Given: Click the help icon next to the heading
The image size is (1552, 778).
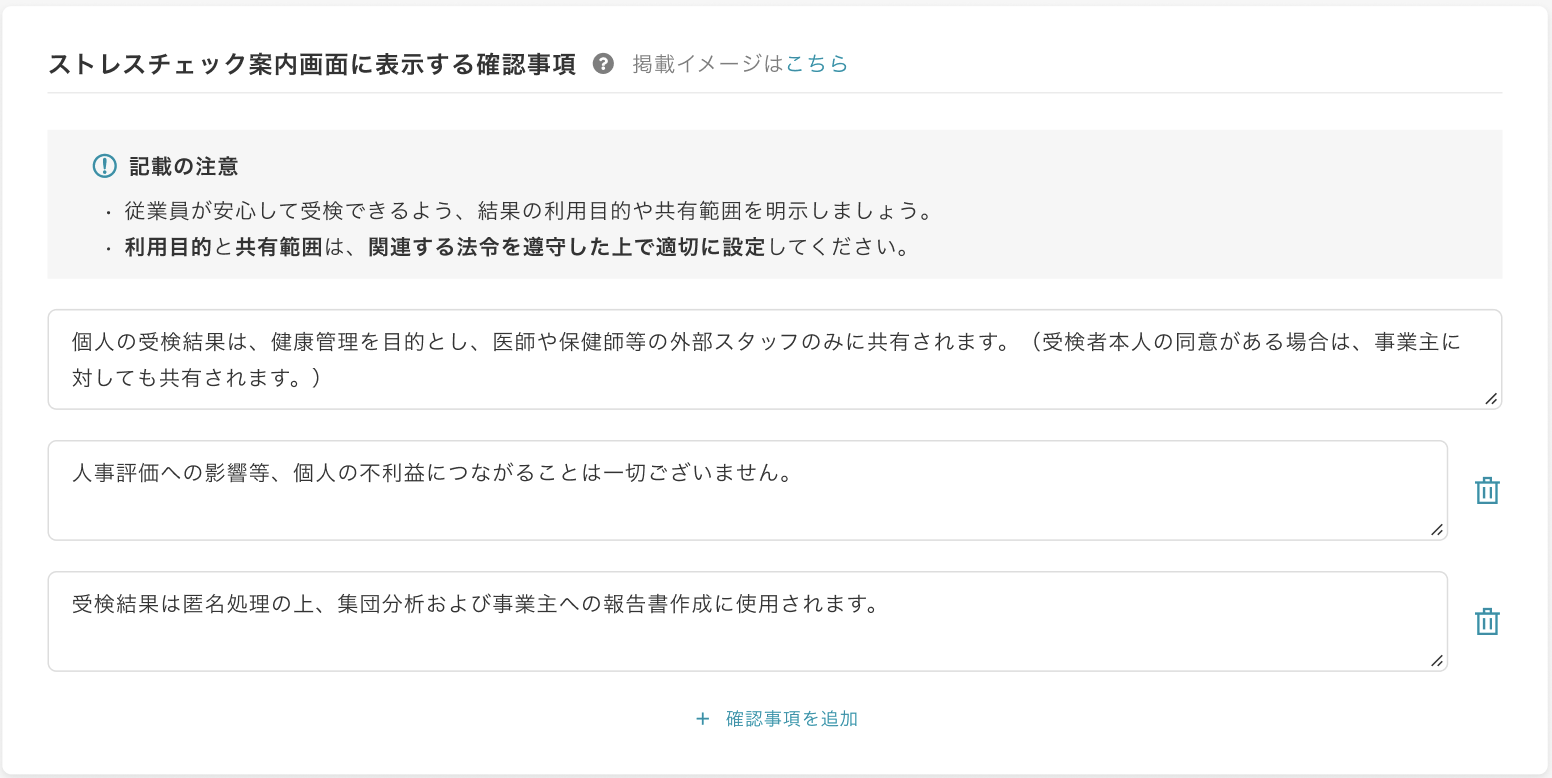Looking at the screenshot, I should [603, 62].
